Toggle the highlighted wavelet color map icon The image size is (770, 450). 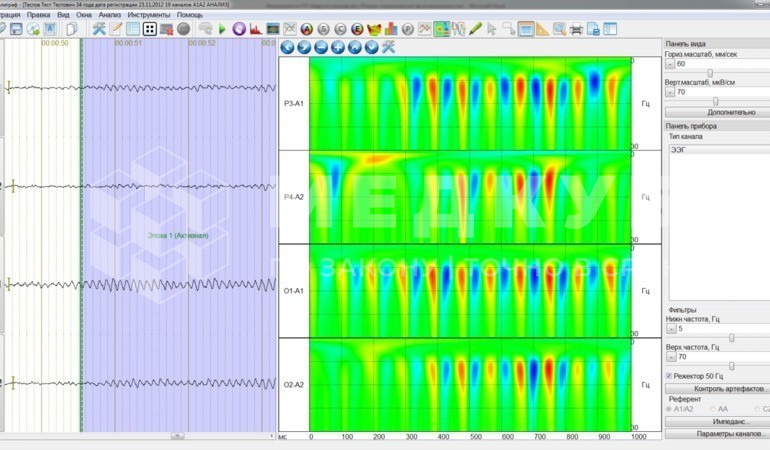[x=441, y=29]
